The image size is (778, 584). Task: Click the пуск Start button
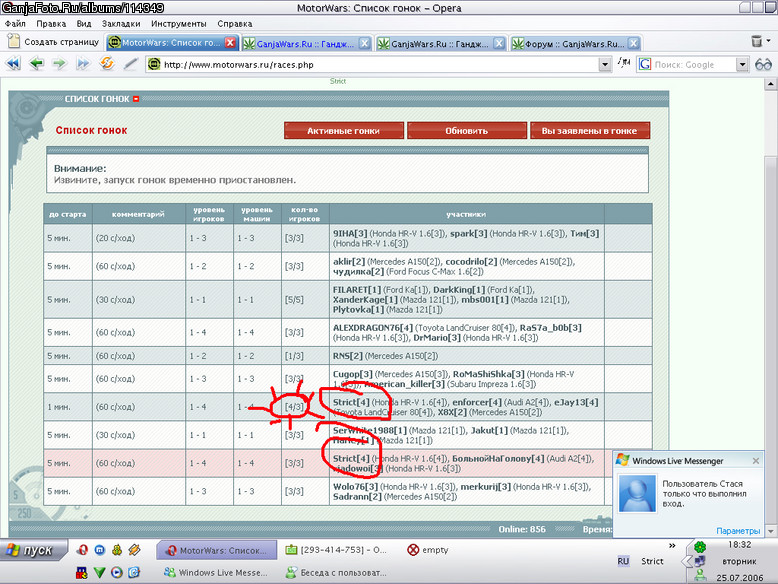coord(34,550)
